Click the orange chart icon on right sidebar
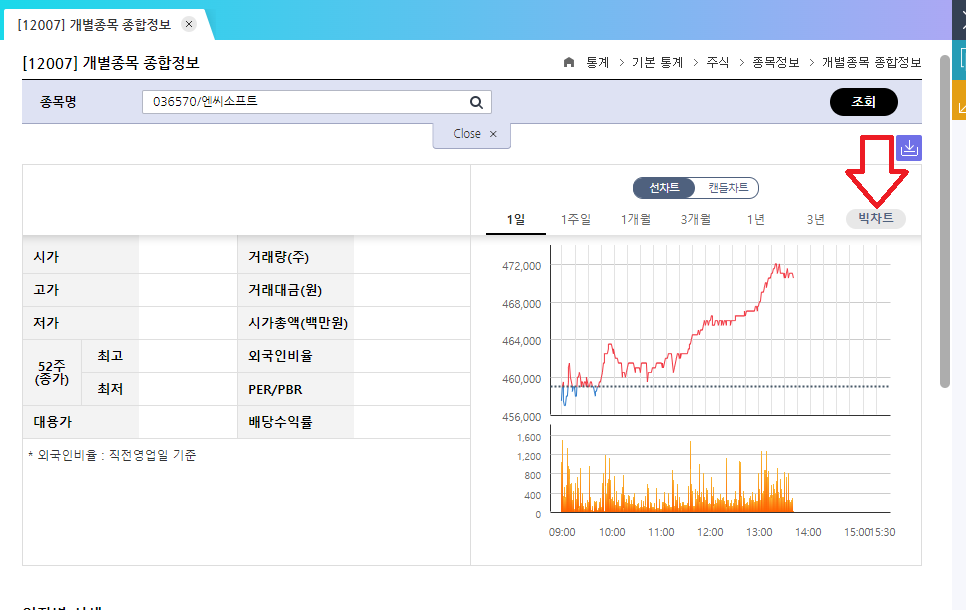The height and width of the screenshot is (610, 966). (959, 103)
